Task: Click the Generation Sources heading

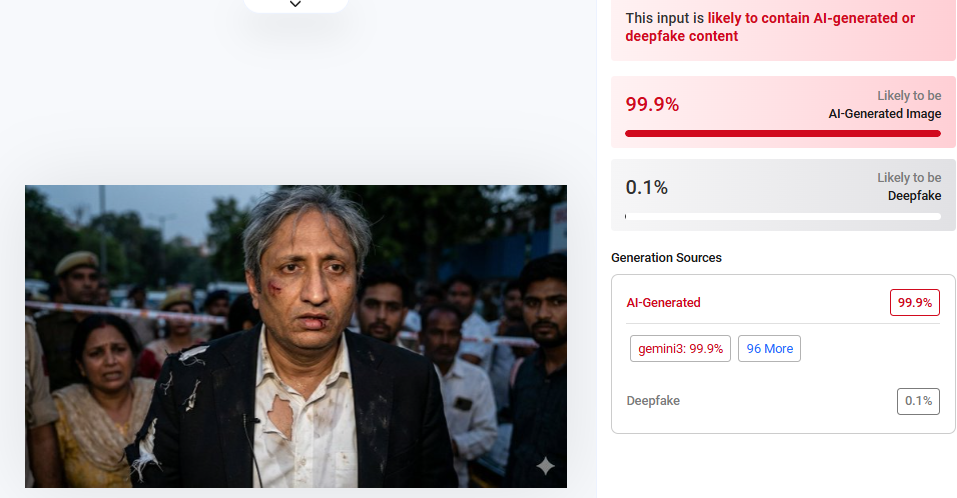Action: tap(666, 257)
